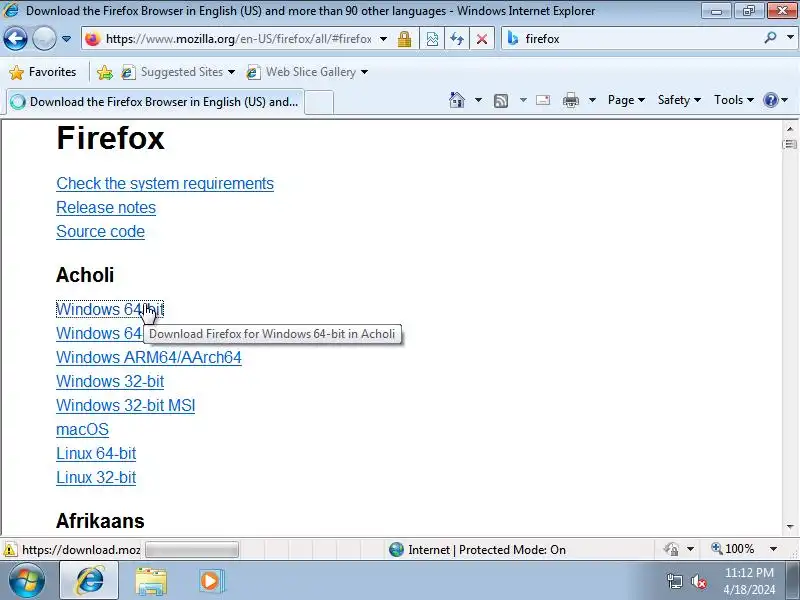The width and height of the screenshot is (800, 600).
Task: Click the privacy report status icon
Action: [x=671, y=549]
